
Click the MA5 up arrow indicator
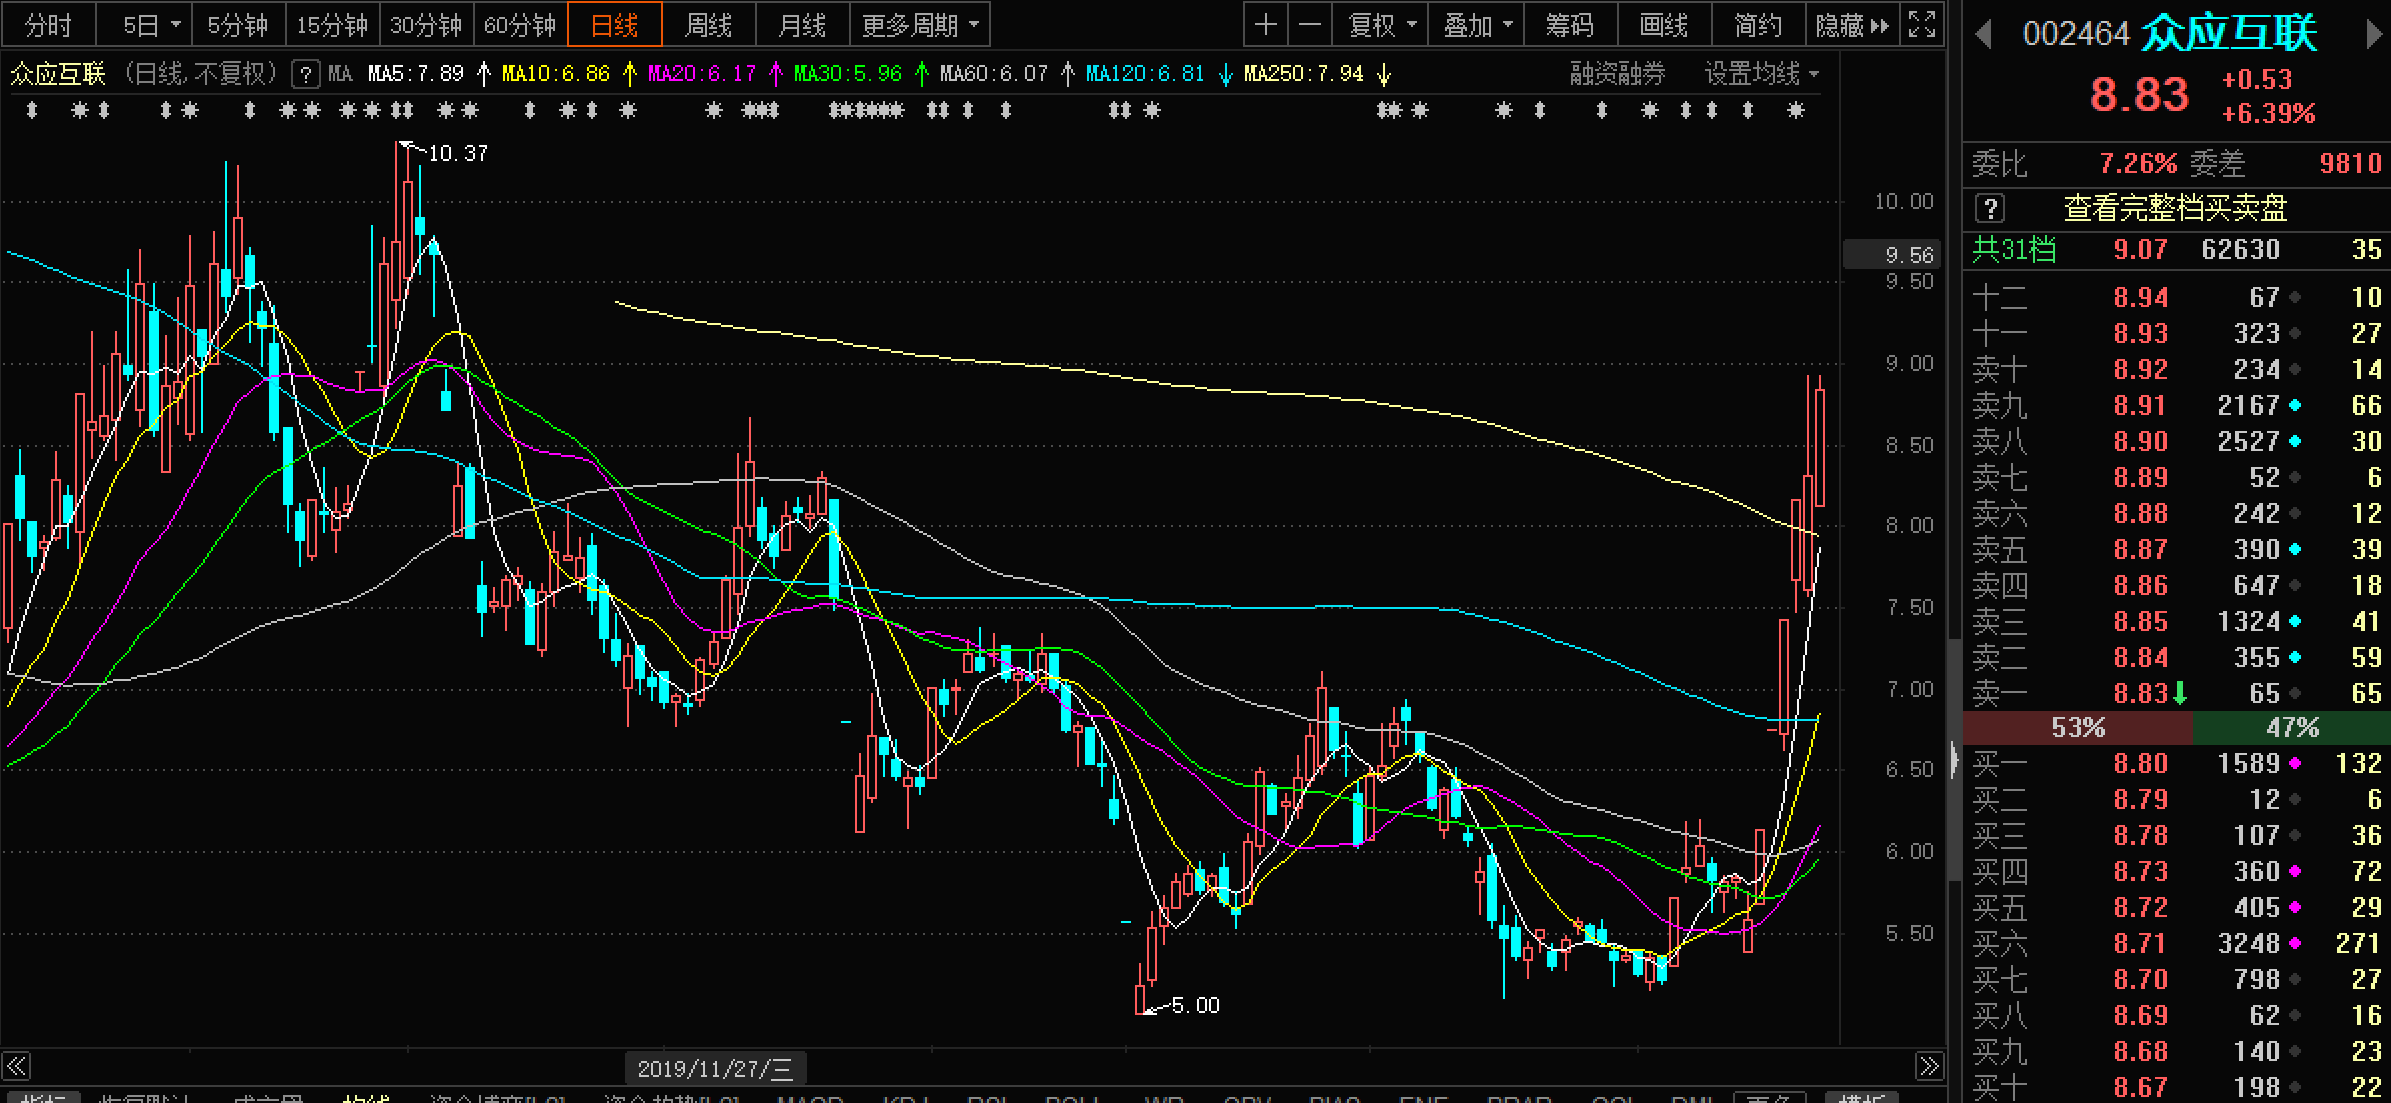click(x=484, y=74)
